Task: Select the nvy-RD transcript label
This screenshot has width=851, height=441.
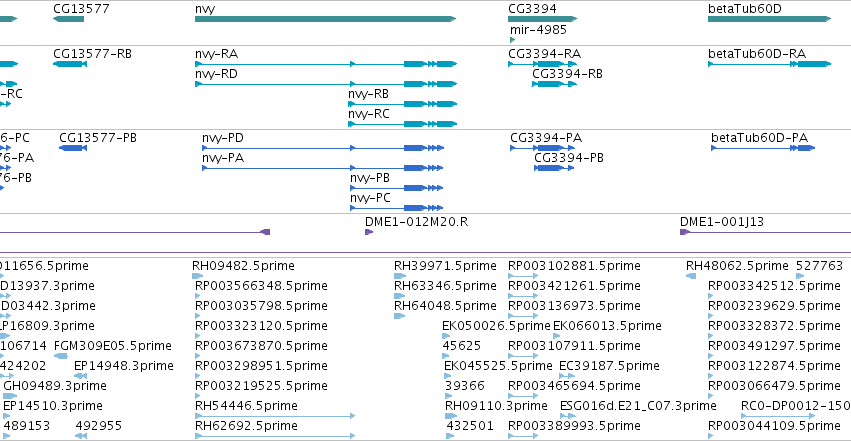Action: point(217,74)
